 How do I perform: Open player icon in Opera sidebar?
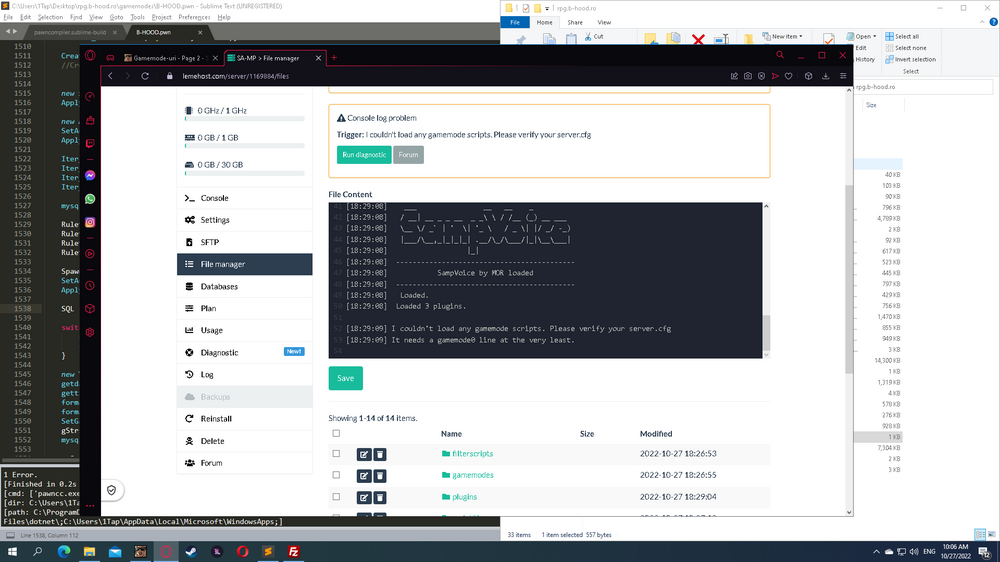tap(90, 254)
